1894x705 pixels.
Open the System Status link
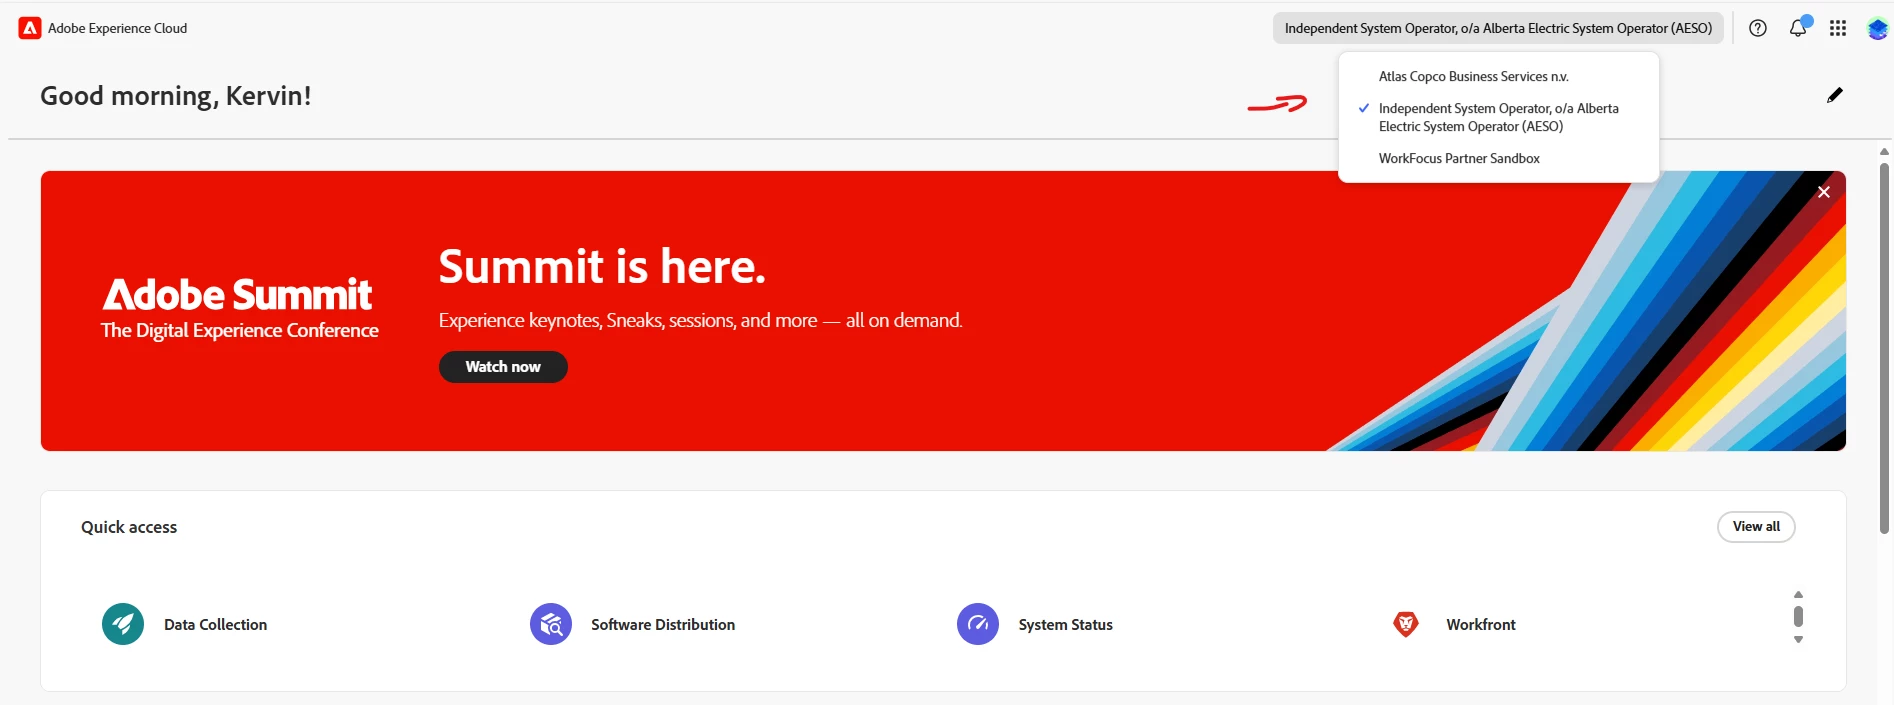coord(1066,624)
